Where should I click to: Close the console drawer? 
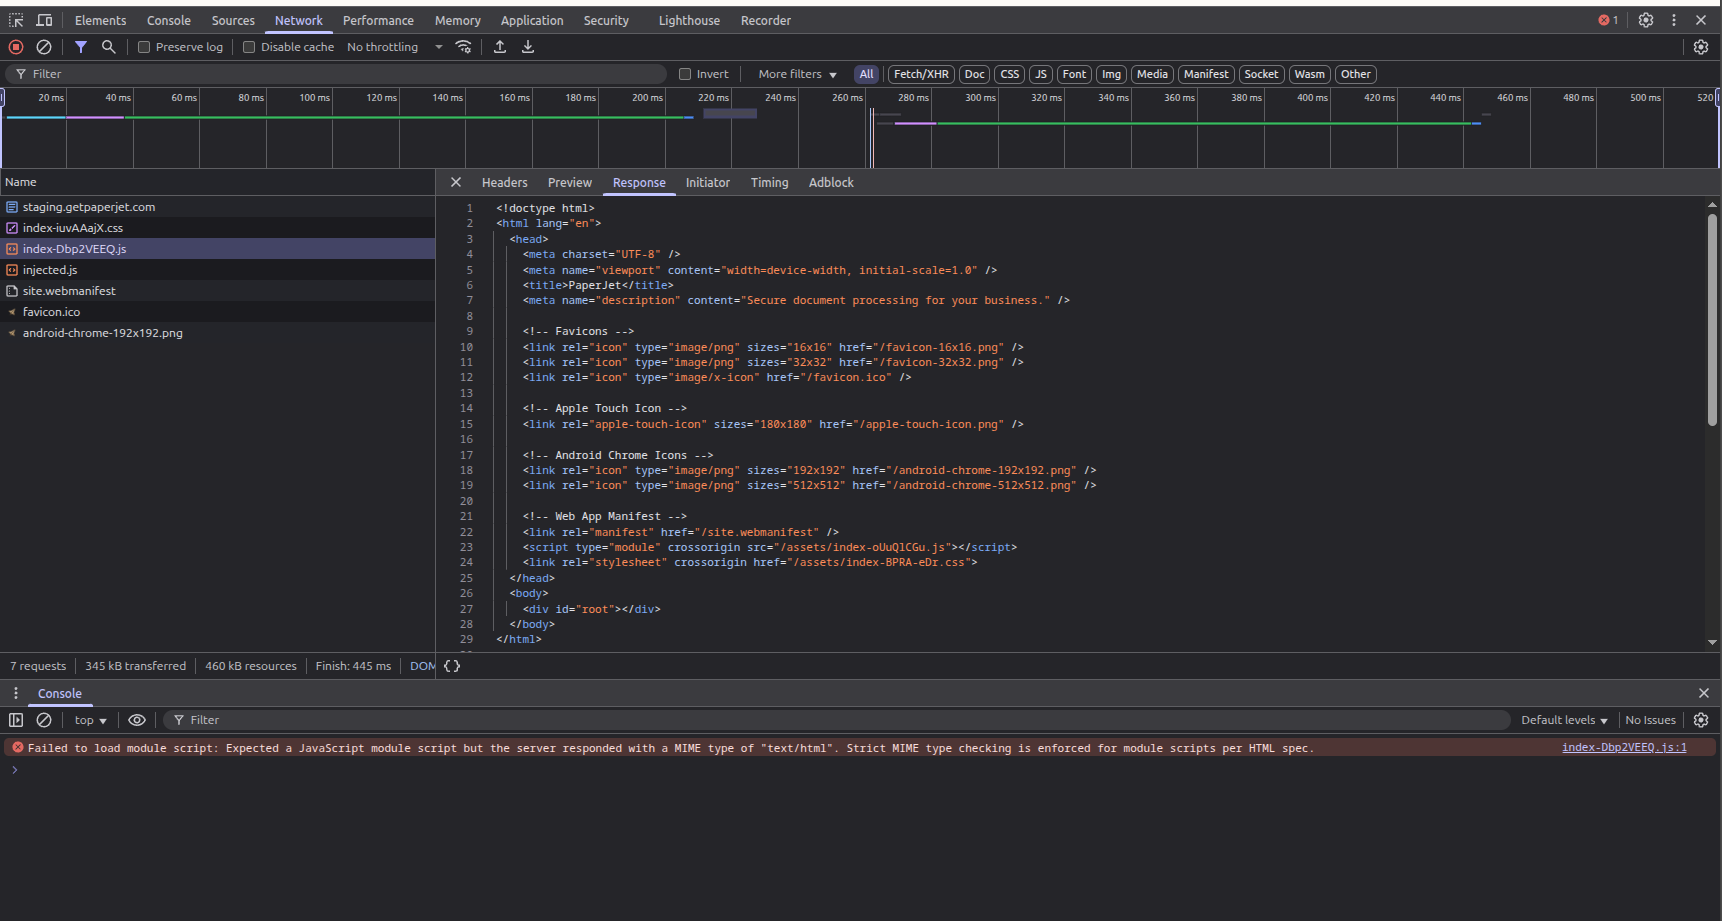point(1704,693)
